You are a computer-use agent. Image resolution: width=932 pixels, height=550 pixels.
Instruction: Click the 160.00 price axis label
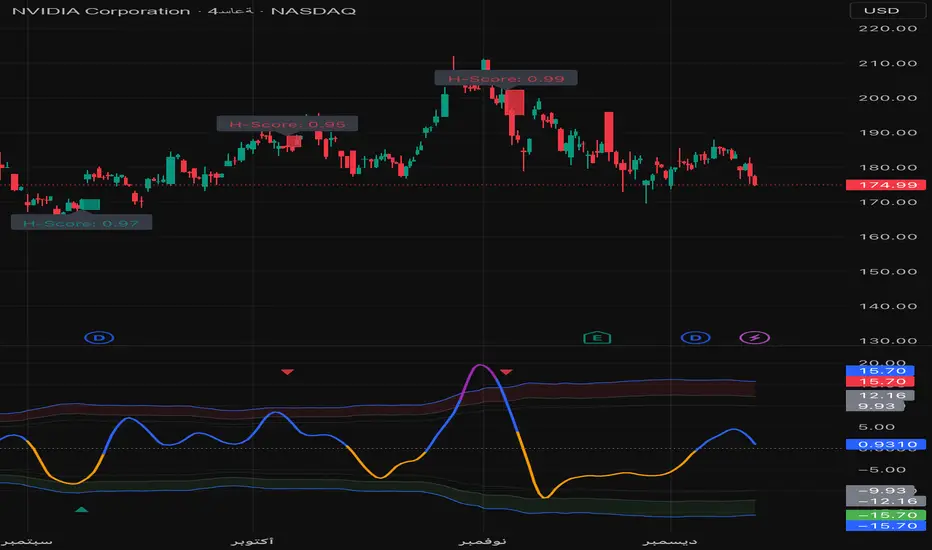point(887,237)
